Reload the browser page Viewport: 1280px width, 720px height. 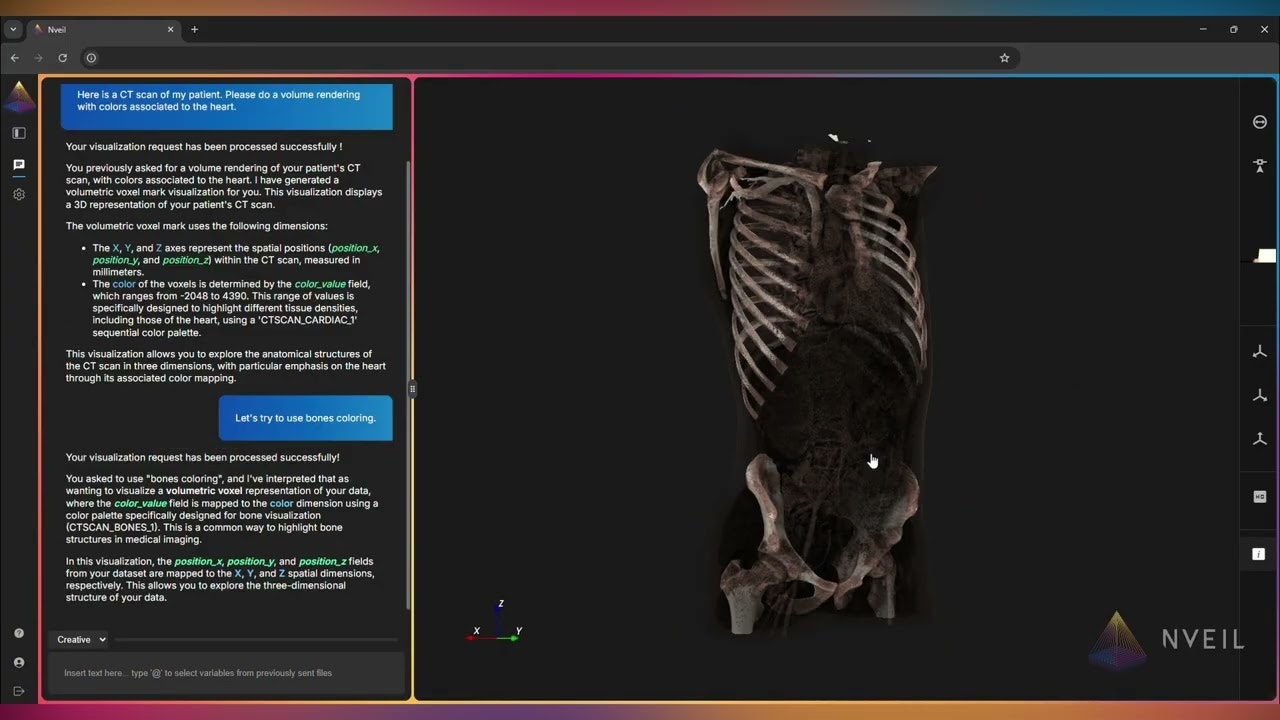62,58
